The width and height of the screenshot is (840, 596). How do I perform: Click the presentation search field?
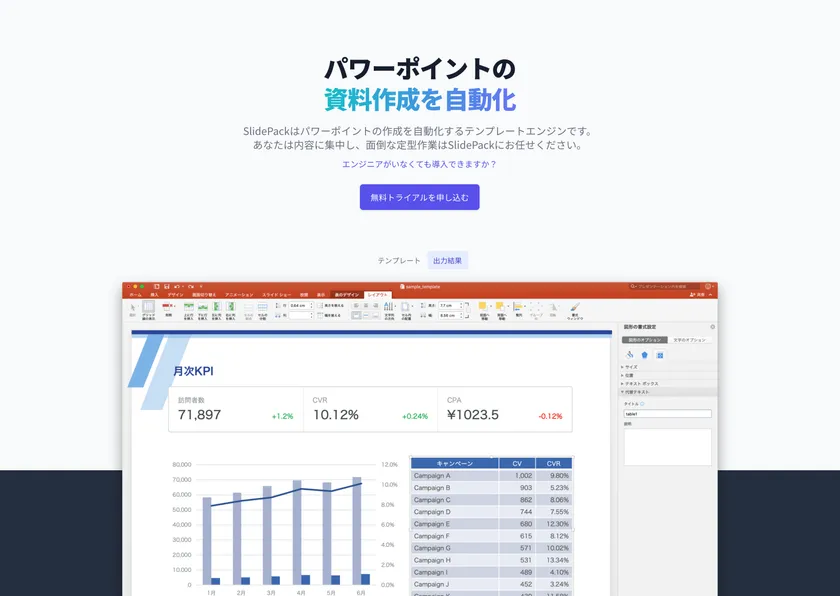(664, 286)
